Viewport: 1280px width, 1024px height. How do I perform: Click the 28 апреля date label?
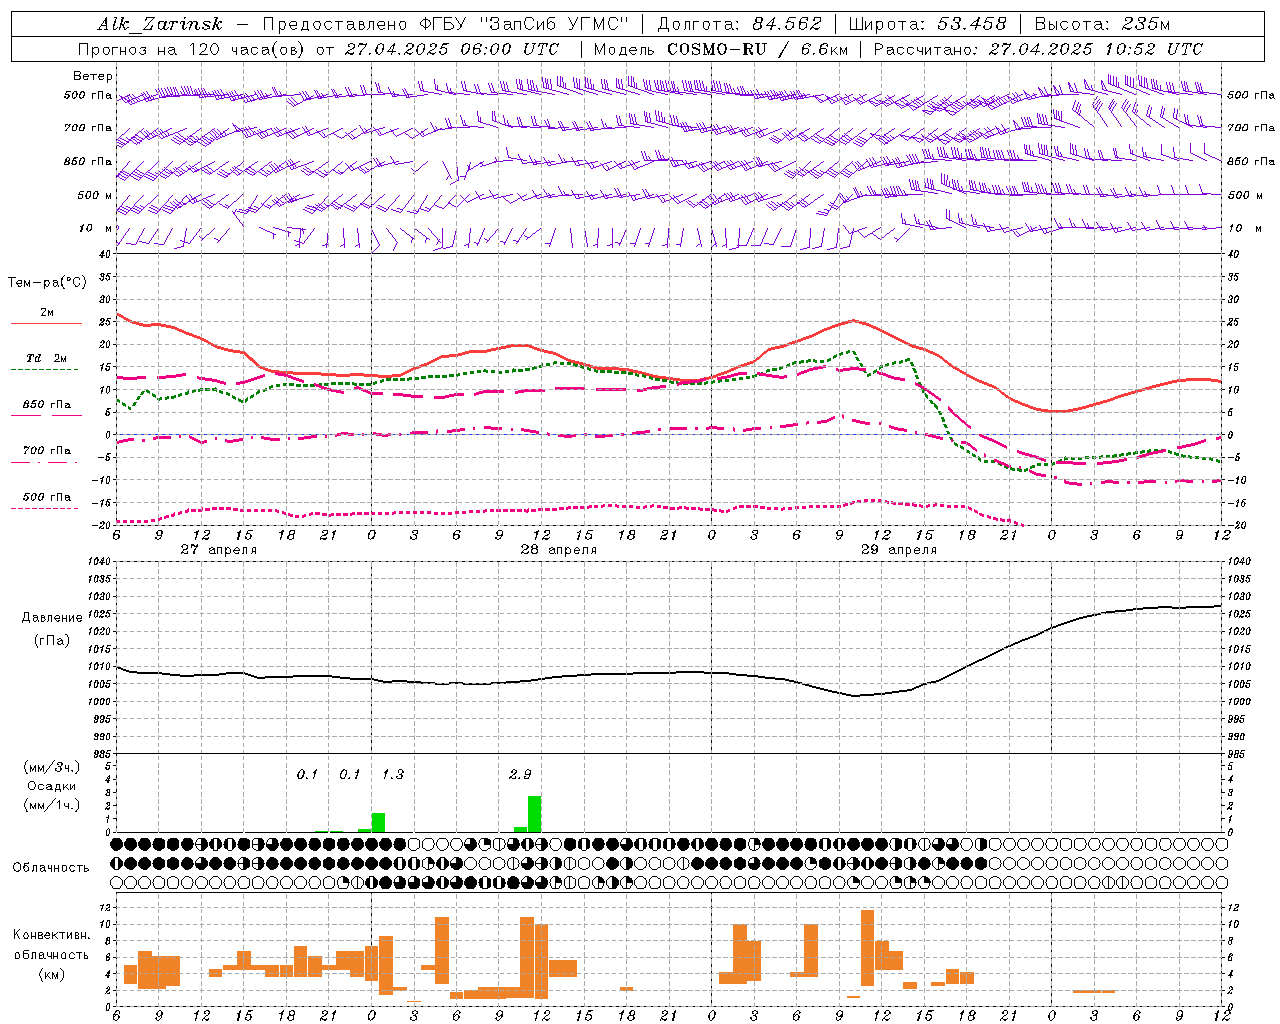tap(558, 550)
